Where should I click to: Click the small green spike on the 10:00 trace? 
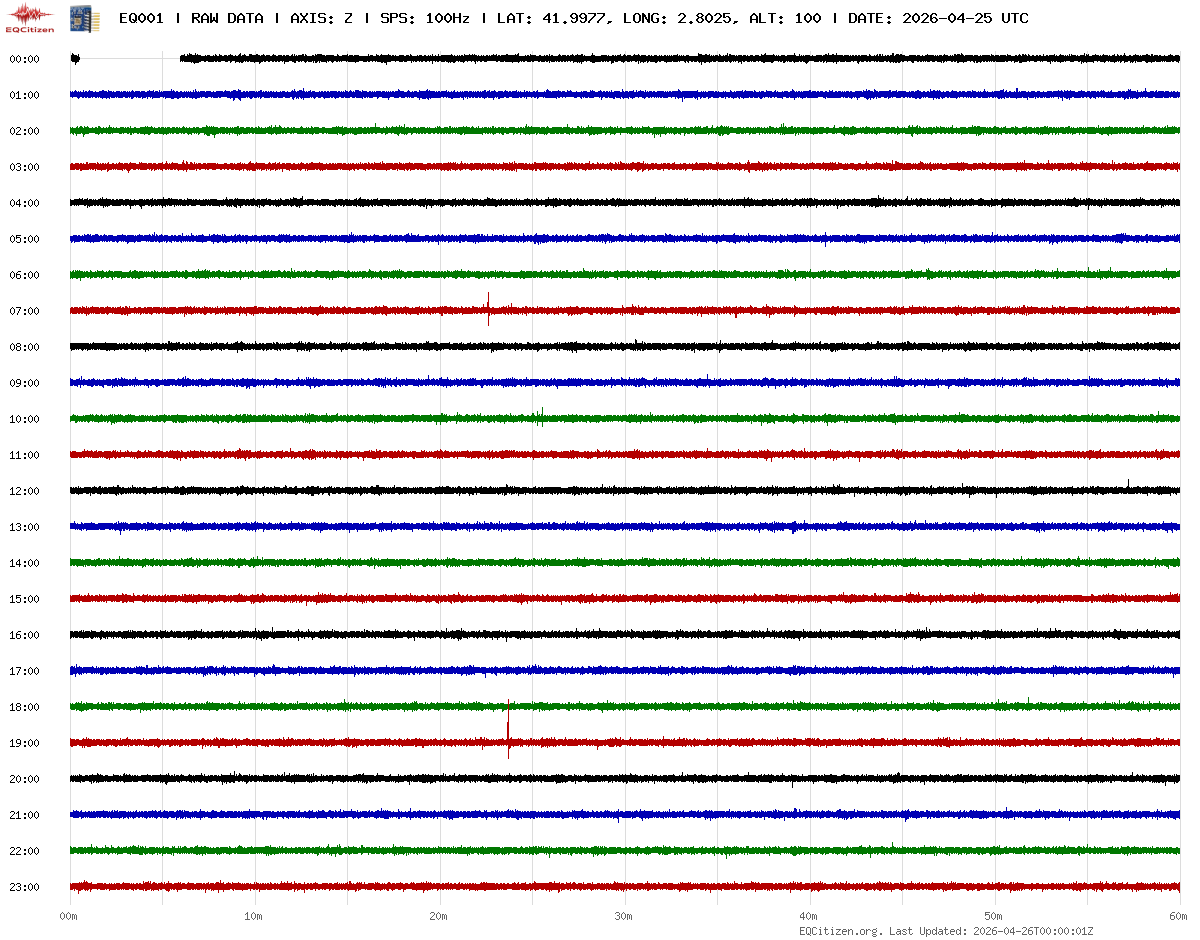pyautogui.click(x=542, y=415)
